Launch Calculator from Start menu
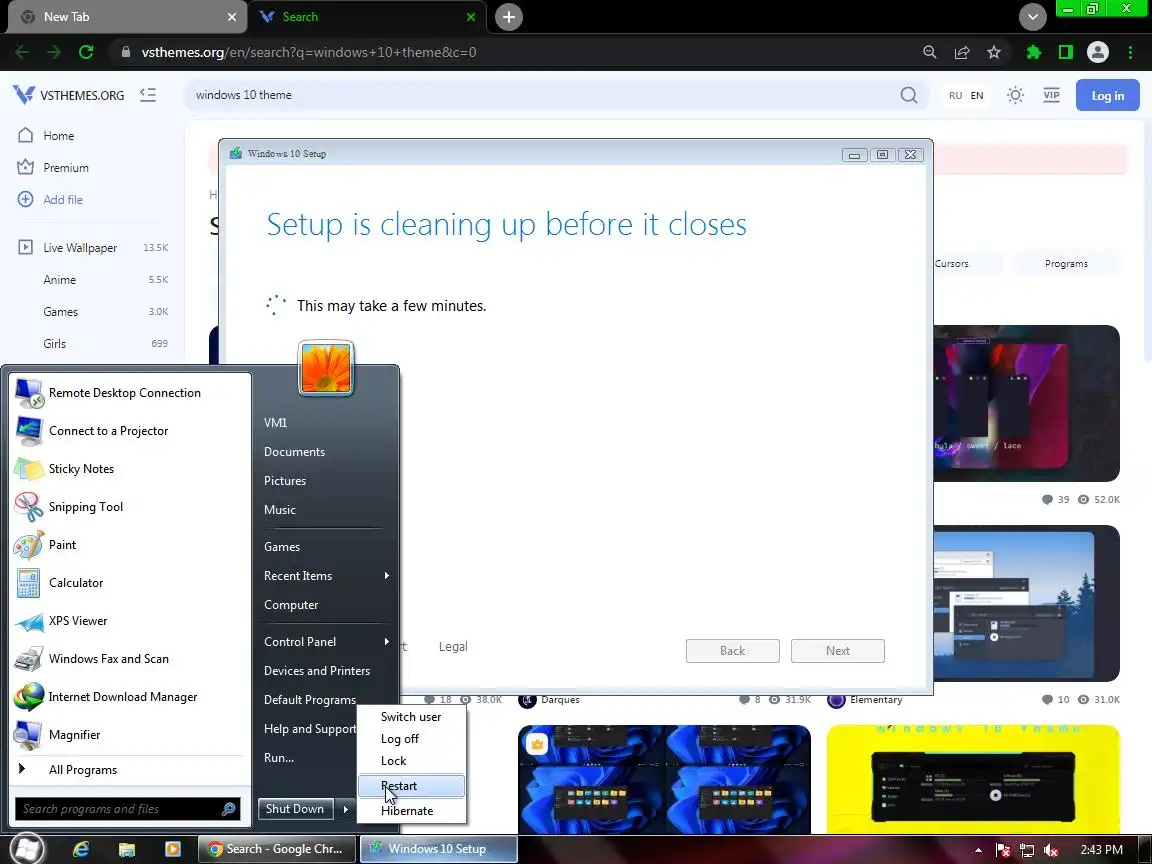1152x864 pixels. click(129, 583)
